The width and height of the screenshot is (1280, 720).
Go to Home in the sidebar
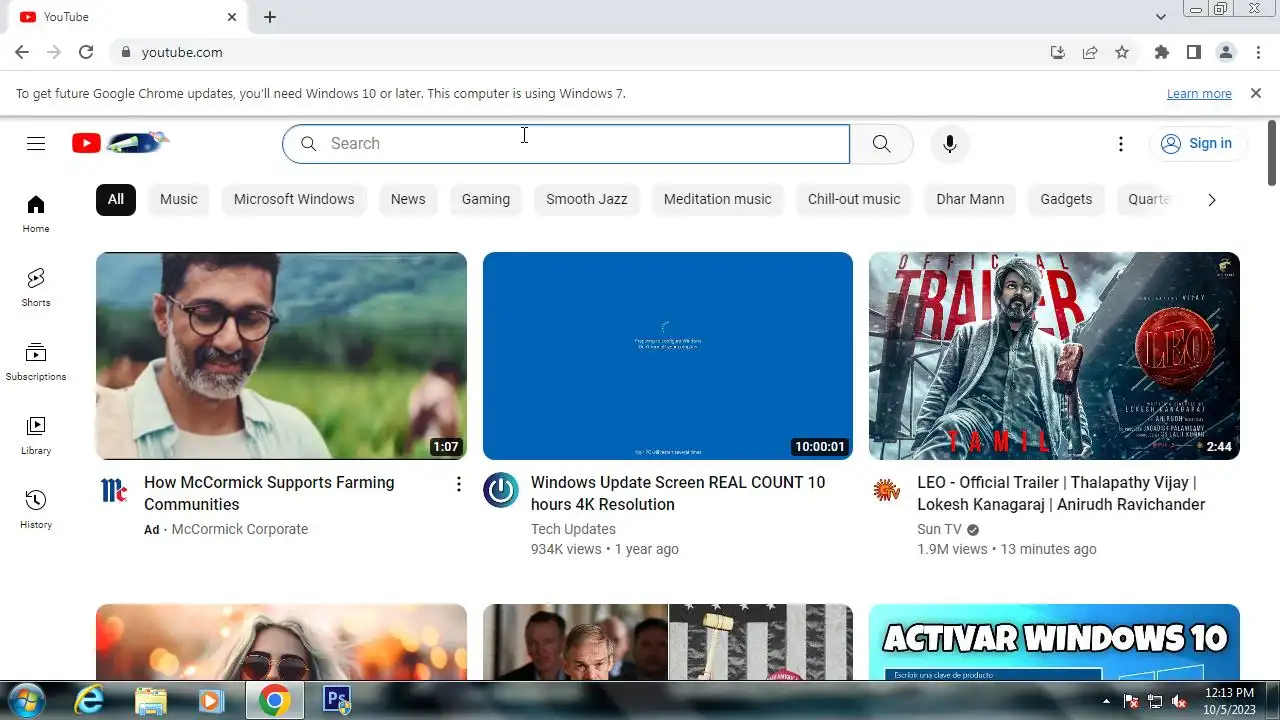click(x=36, y=214)
